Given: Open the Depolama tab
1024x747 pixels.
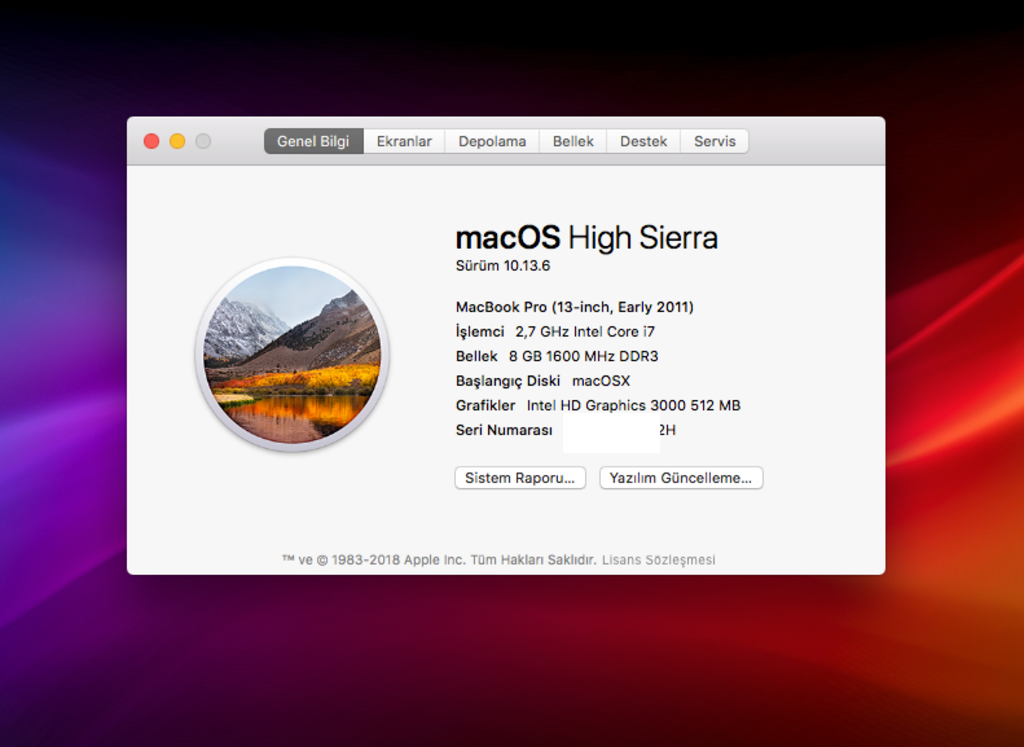Looking at the screenshot, I should (x=492, y=141).
